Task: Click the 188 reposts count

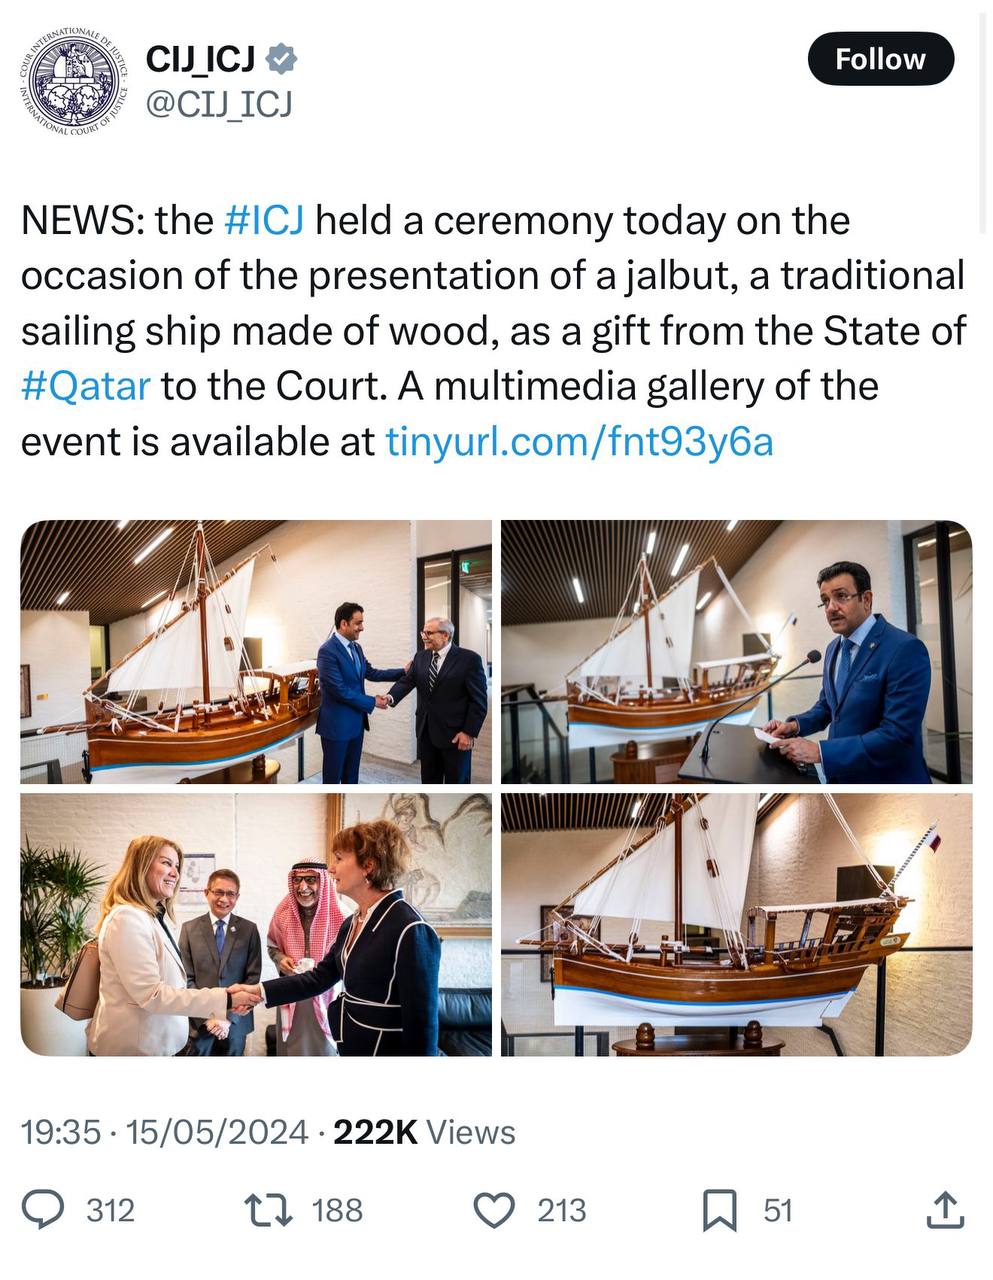Action: click(x=337, y=1210)
